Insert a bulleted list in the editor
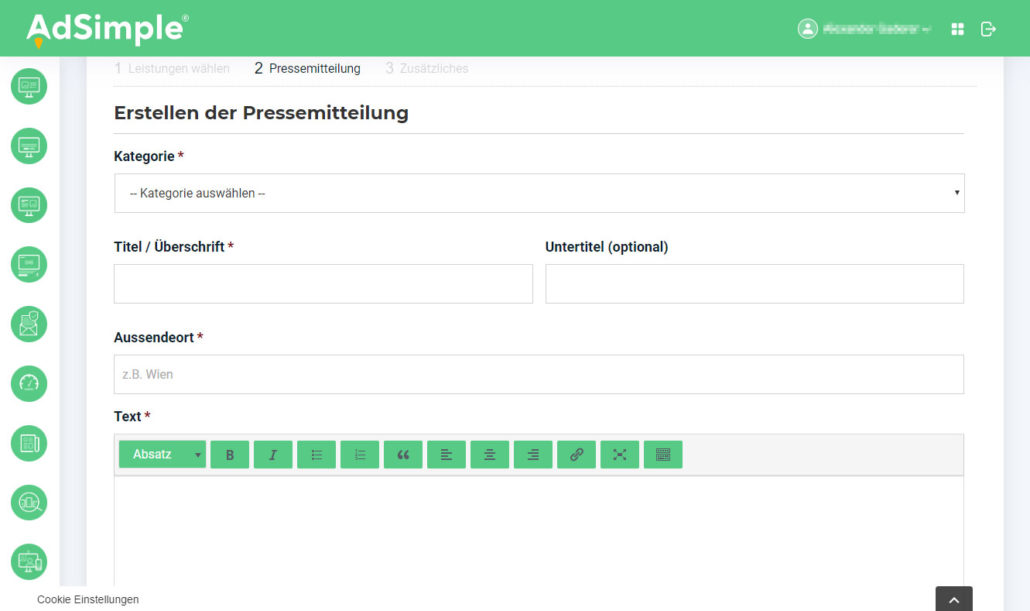The height and width of the screenshot is (611, 1030). 316,454
